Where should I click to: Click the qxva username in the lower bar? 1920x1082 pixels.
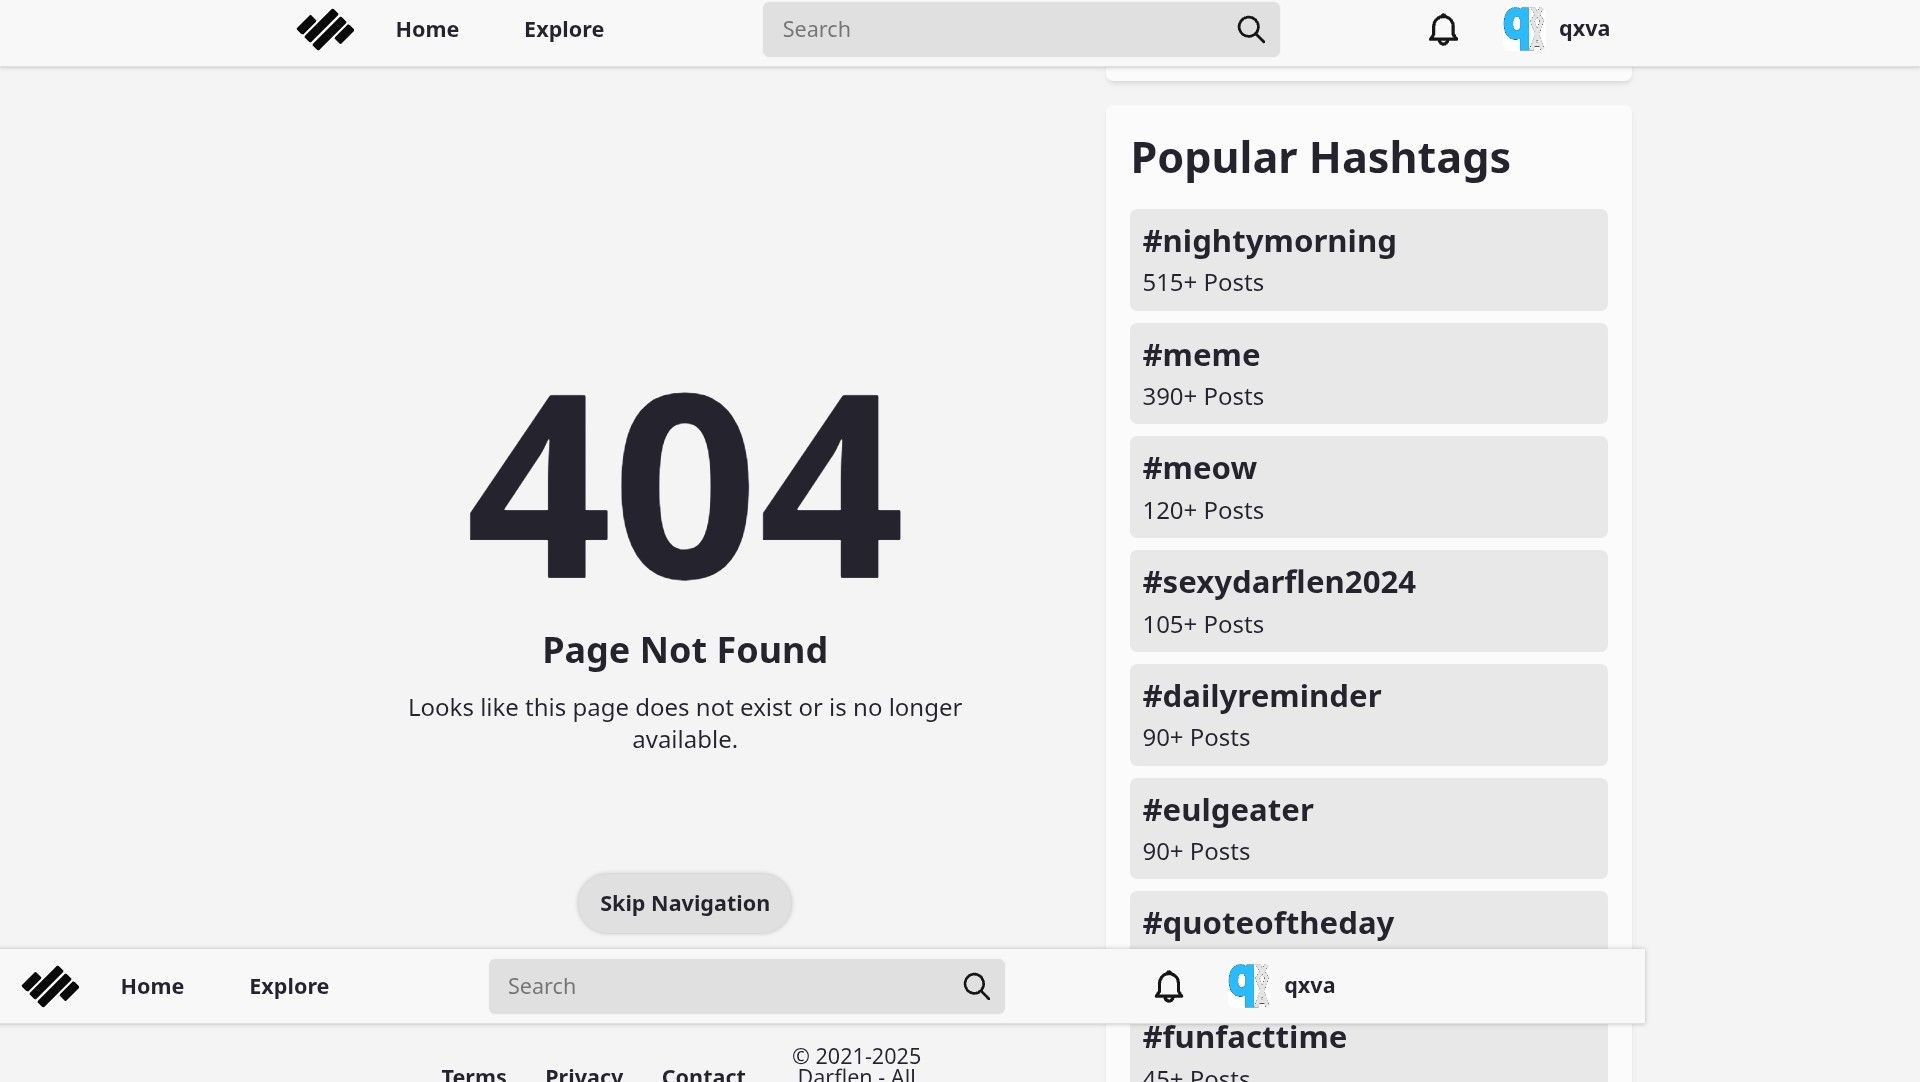[1309, 985]
